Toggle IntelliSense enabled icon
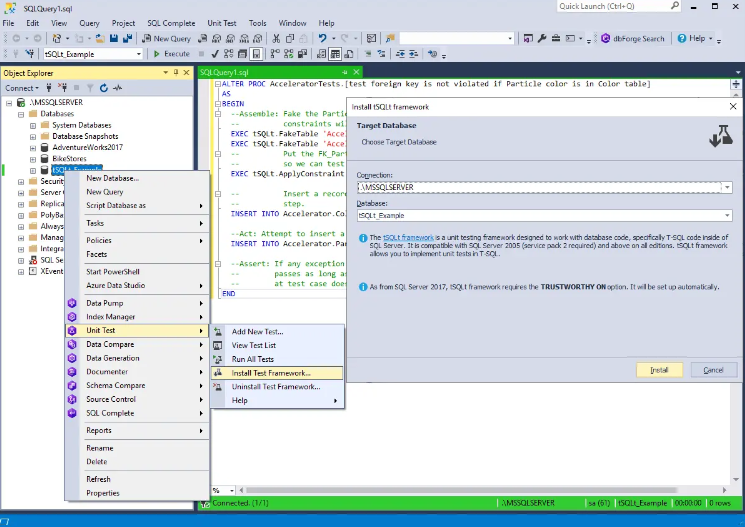Image resolution: width=745 pixels, height=527 pixels. pyautogui.click(x=256, y=54)
